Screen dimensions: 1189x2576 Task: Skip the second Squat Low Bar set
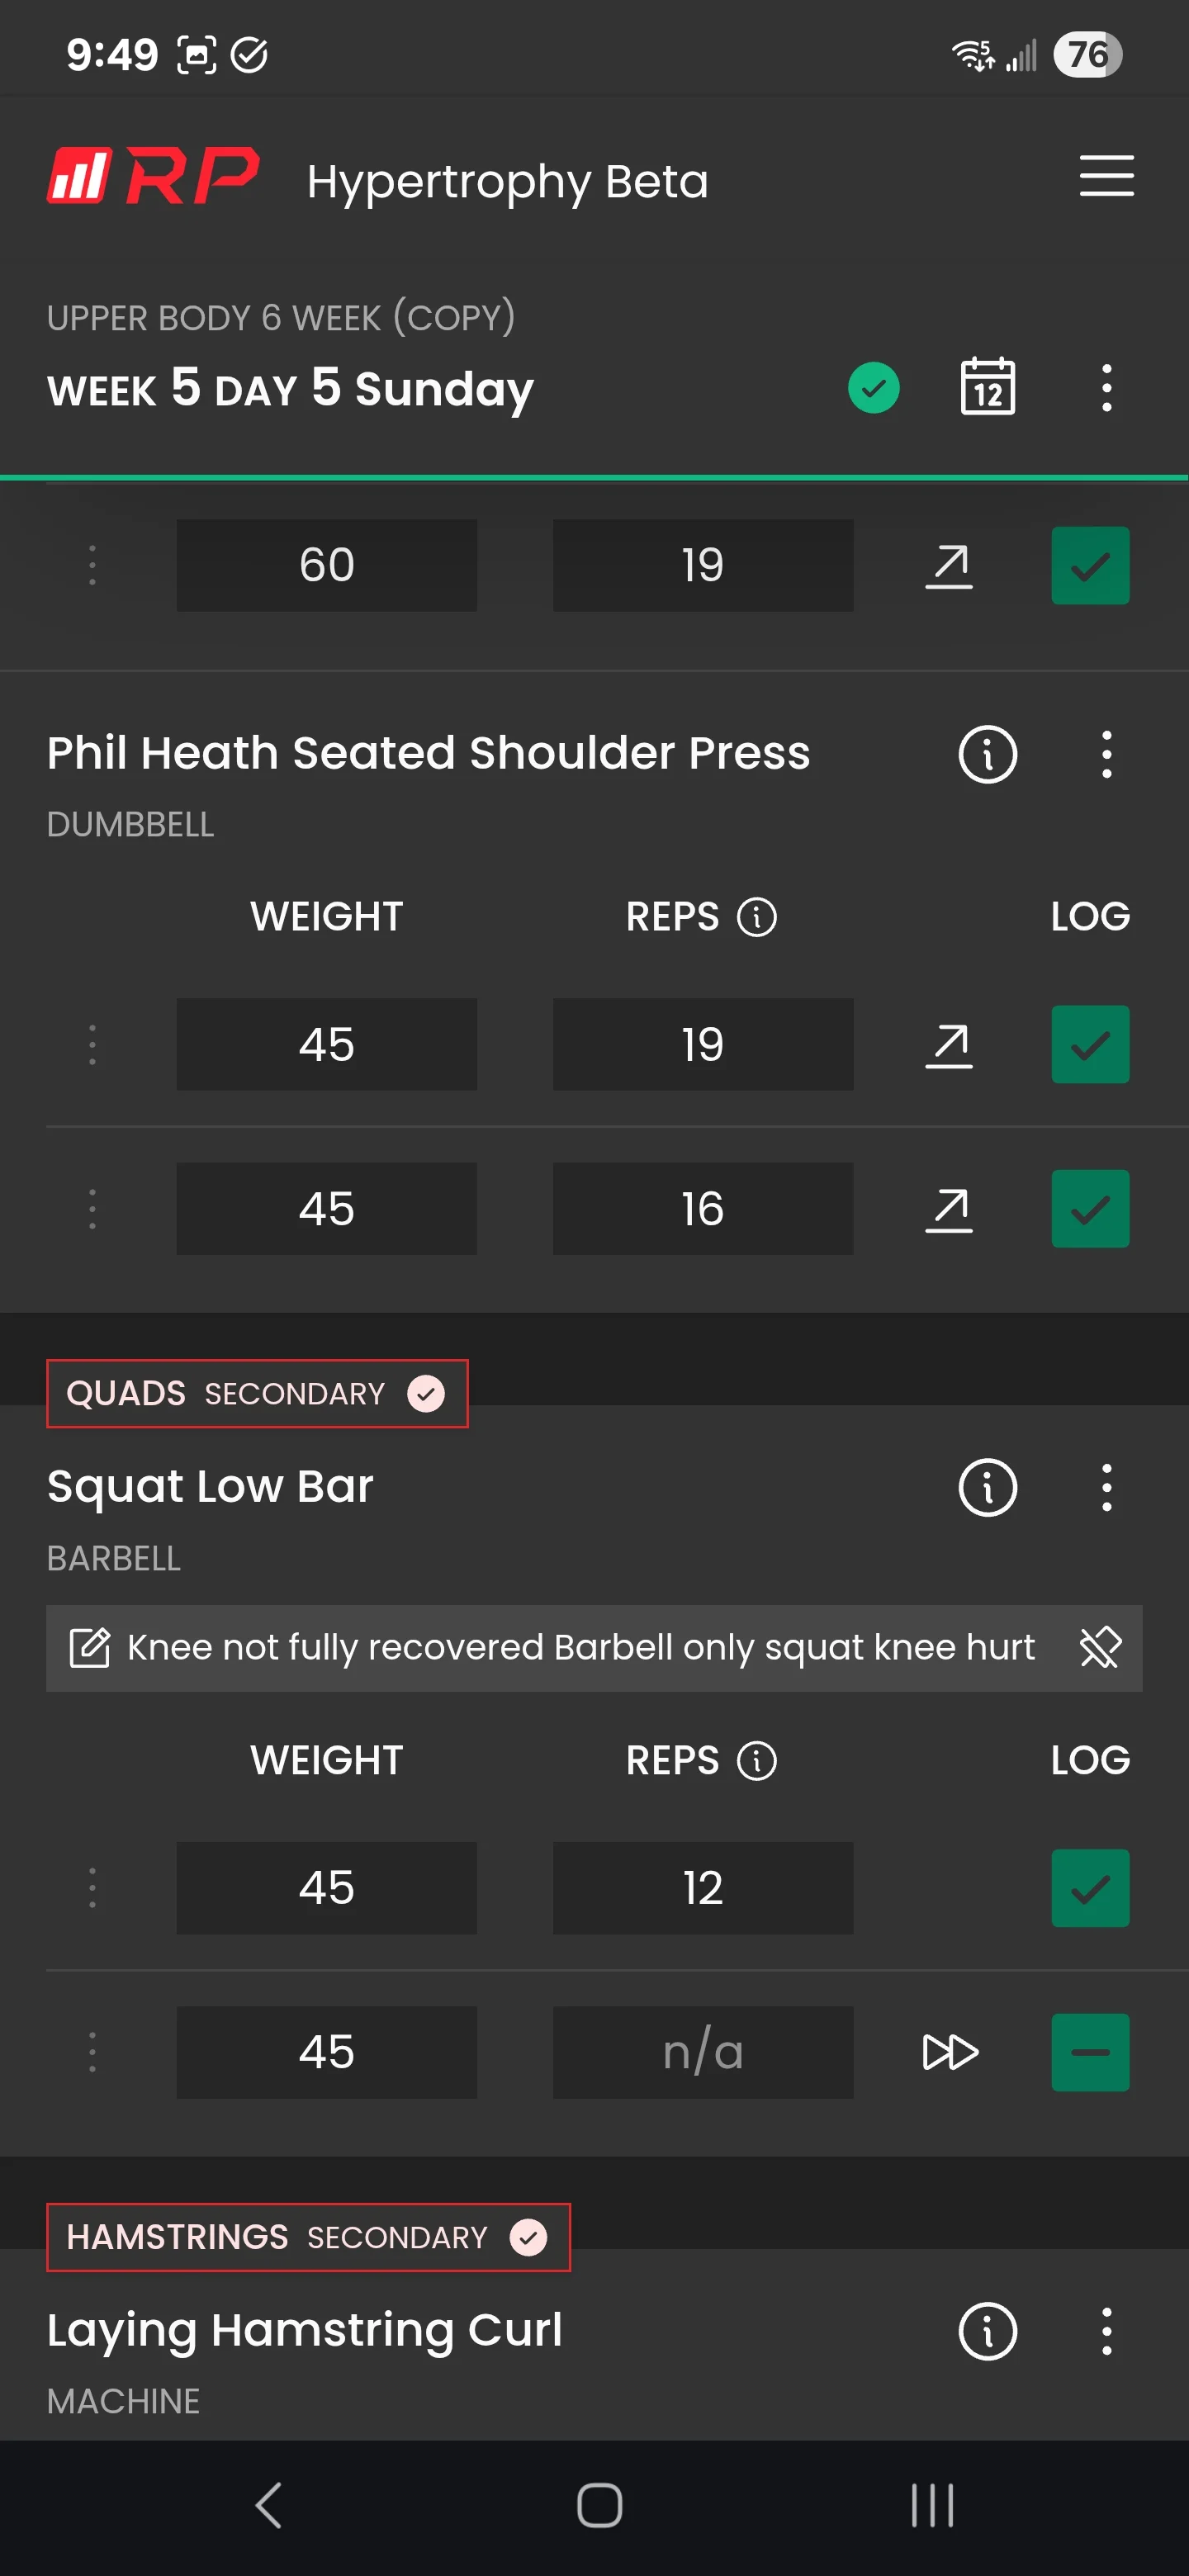click(949, 2051)
